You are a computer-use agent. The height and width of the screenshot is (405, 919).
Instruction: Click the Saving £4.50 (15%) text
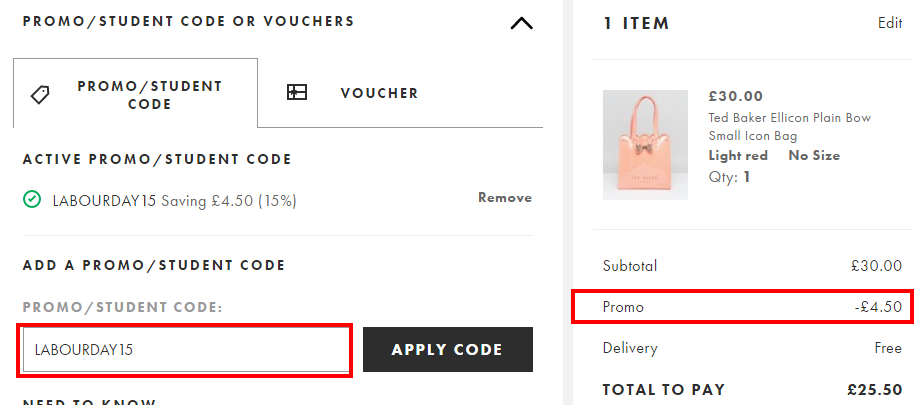(229, 201)
